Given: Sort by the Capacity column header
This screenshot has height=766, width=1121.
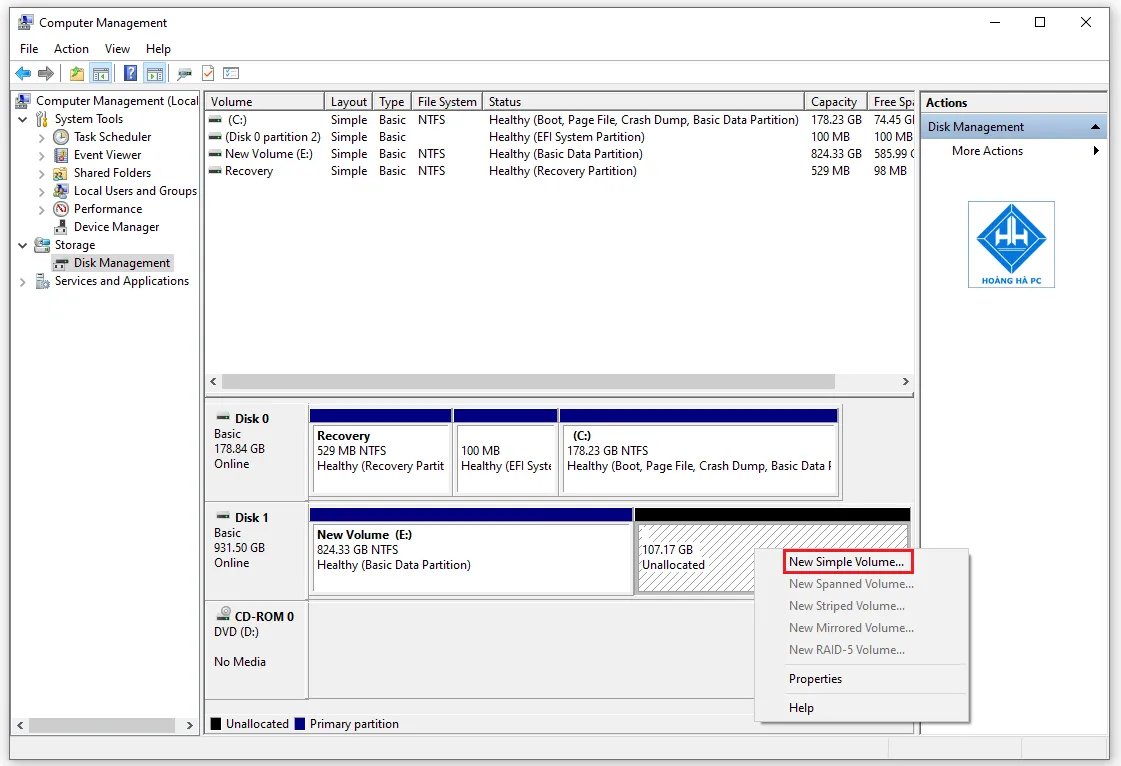Looking at the screenshot, I should pos(836,102).
